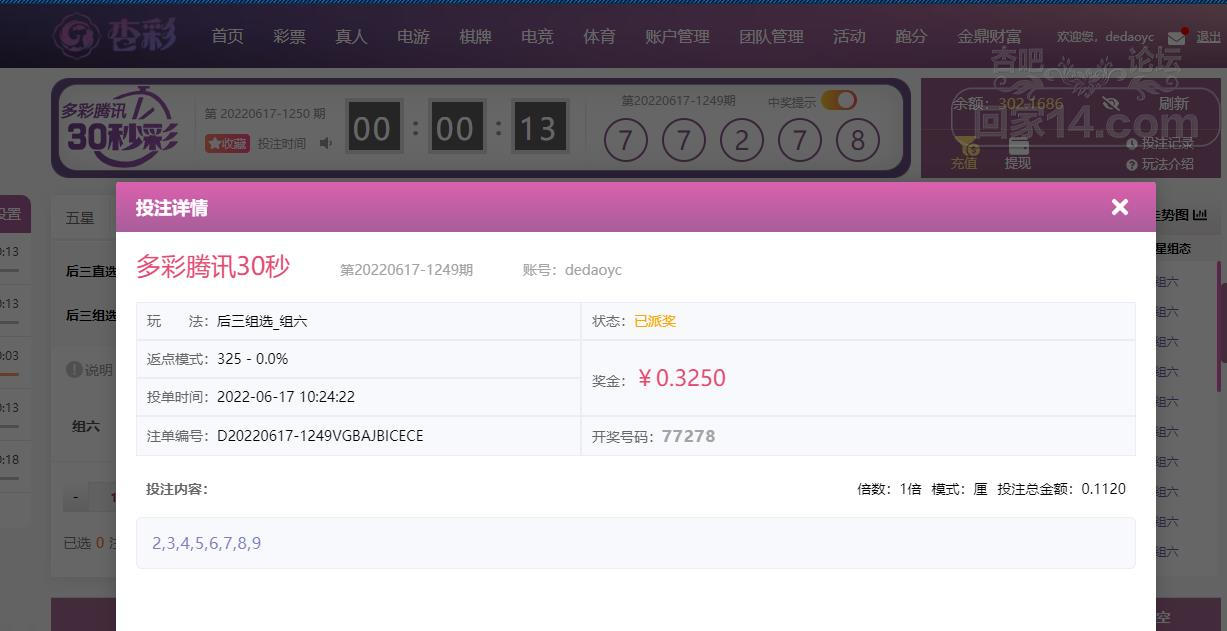Click the first drawn ball 7
This screenshot has width=1227, height=631.
[x=626, y=141]
